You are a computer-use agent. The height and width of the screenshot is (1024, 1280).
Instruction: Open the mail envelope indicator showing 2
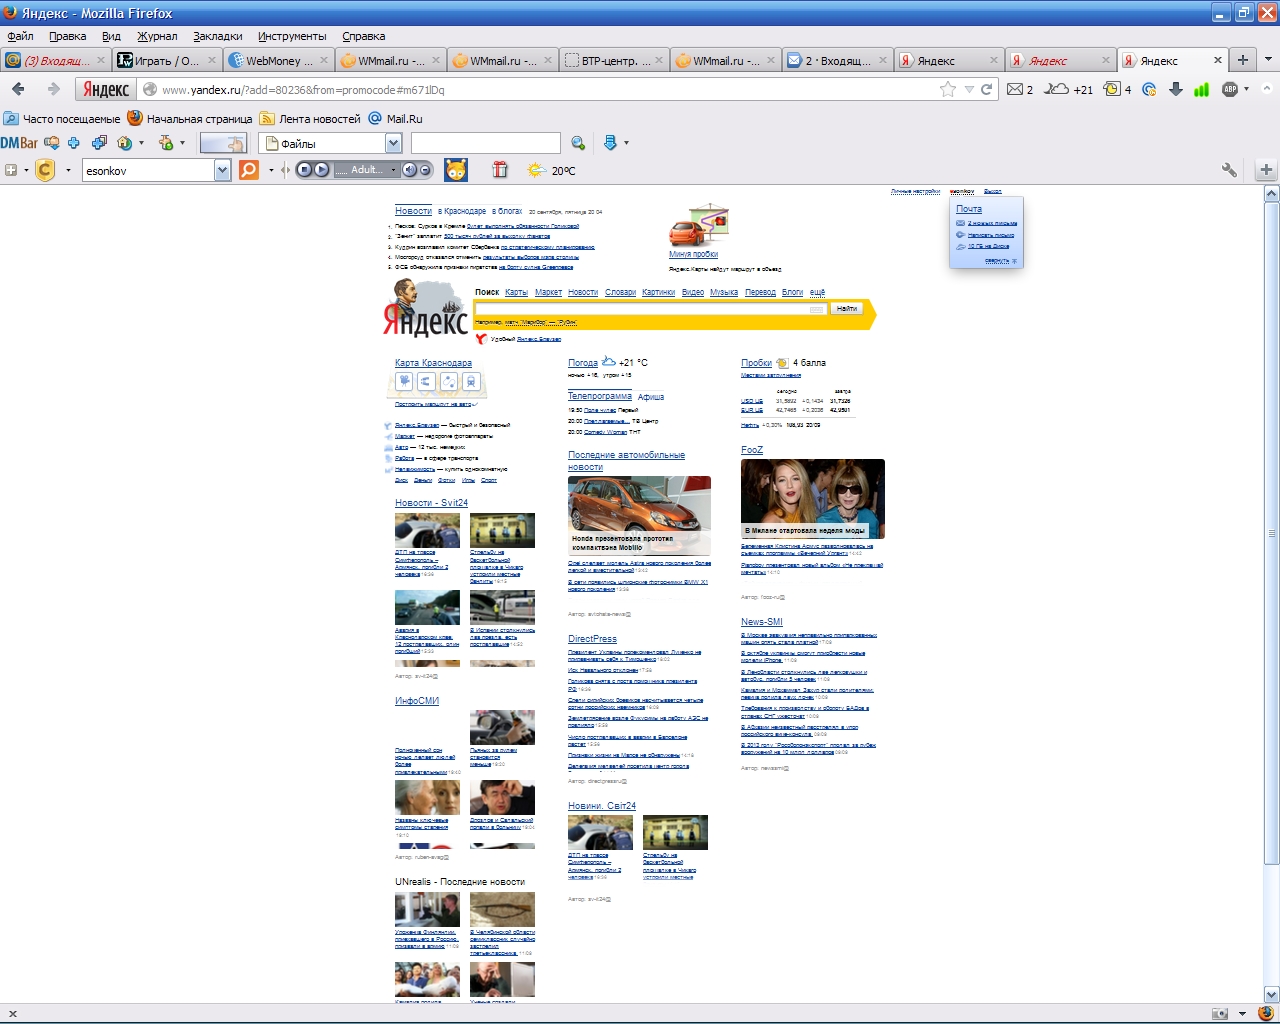coord(1019,89)
